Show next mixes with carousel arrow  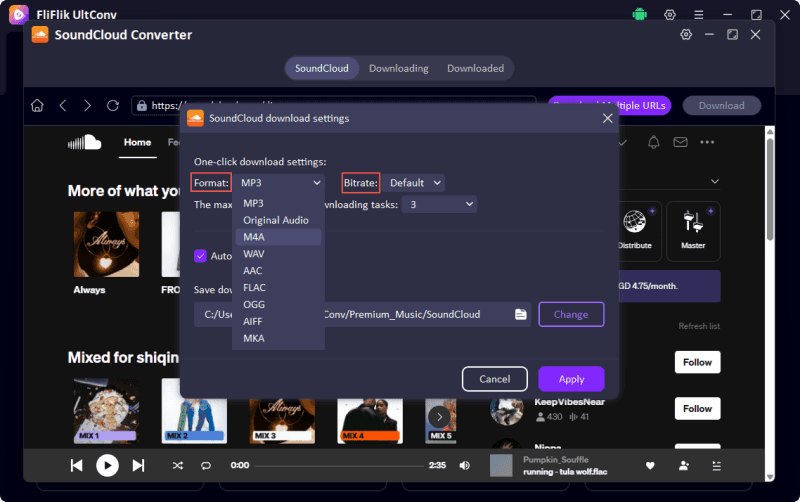click(439, 417)
